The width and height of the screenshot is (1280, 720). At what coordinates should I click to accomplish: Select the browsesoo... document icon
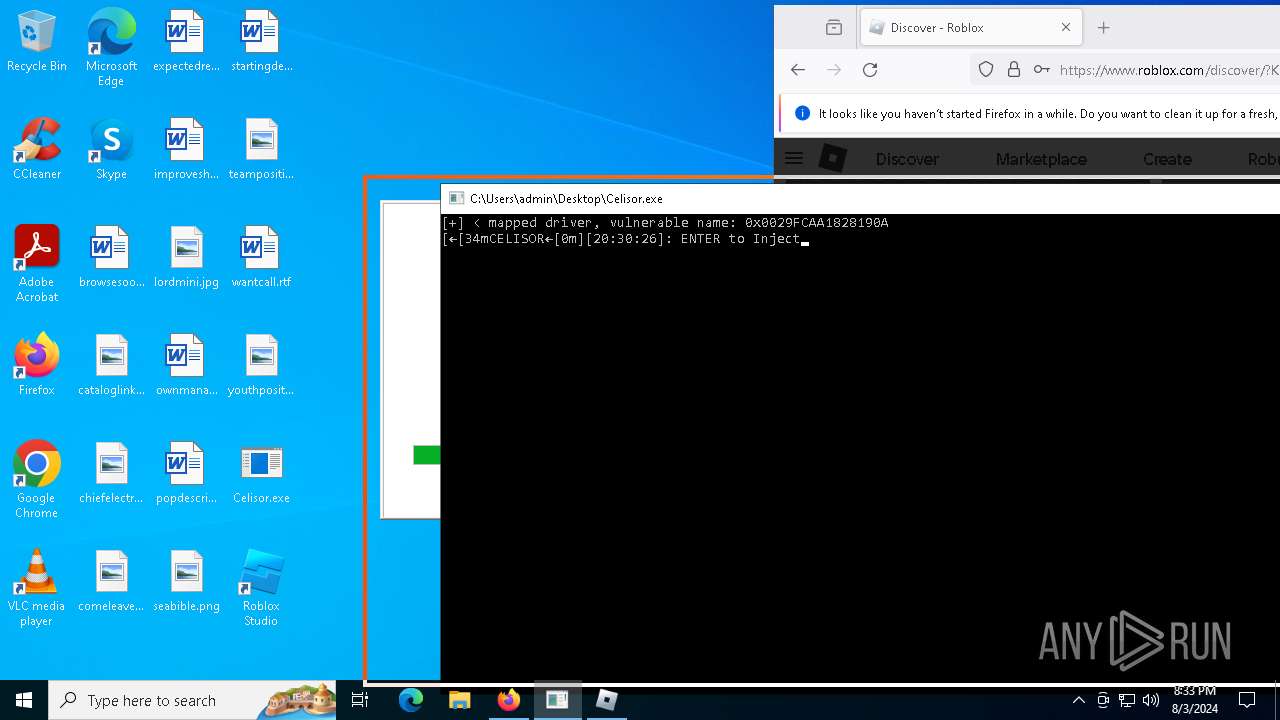point(111,258)
